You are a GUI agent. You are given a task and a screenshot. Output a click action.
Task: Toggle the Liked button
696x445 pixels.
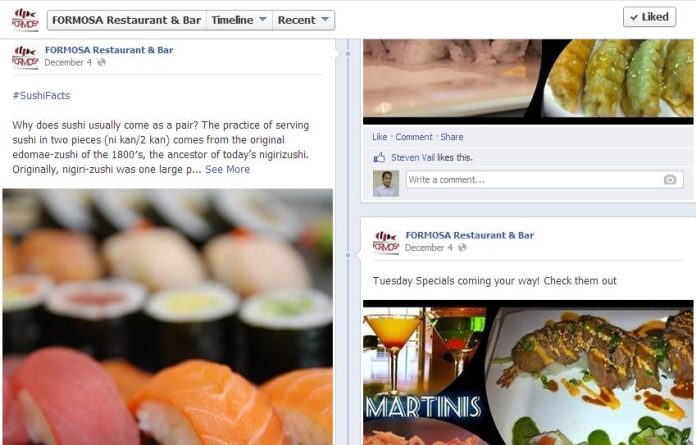point(649,17)
